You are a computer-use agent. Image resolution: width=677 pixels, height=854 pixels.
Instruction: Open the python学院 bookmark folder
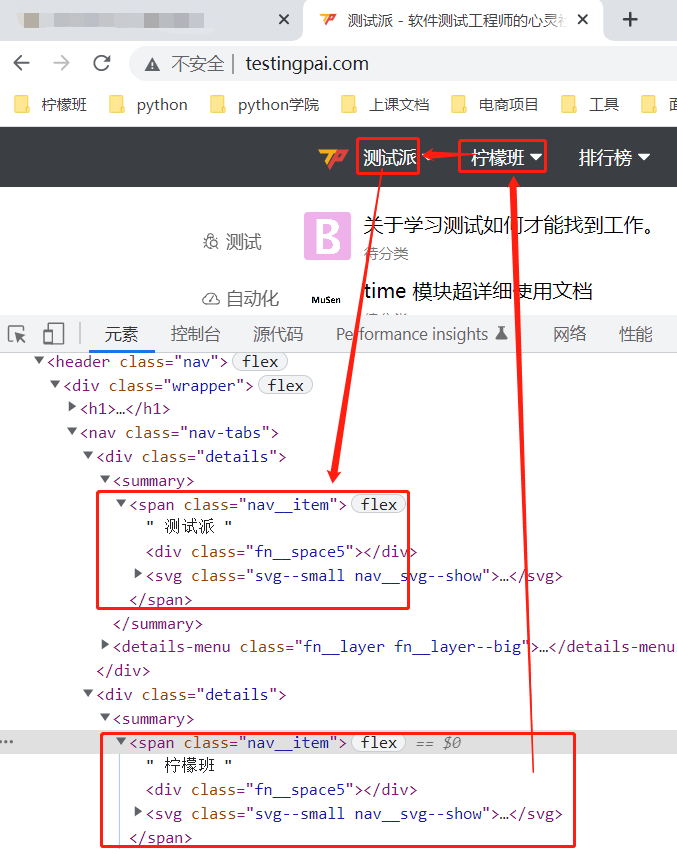(x=266, y=105)
